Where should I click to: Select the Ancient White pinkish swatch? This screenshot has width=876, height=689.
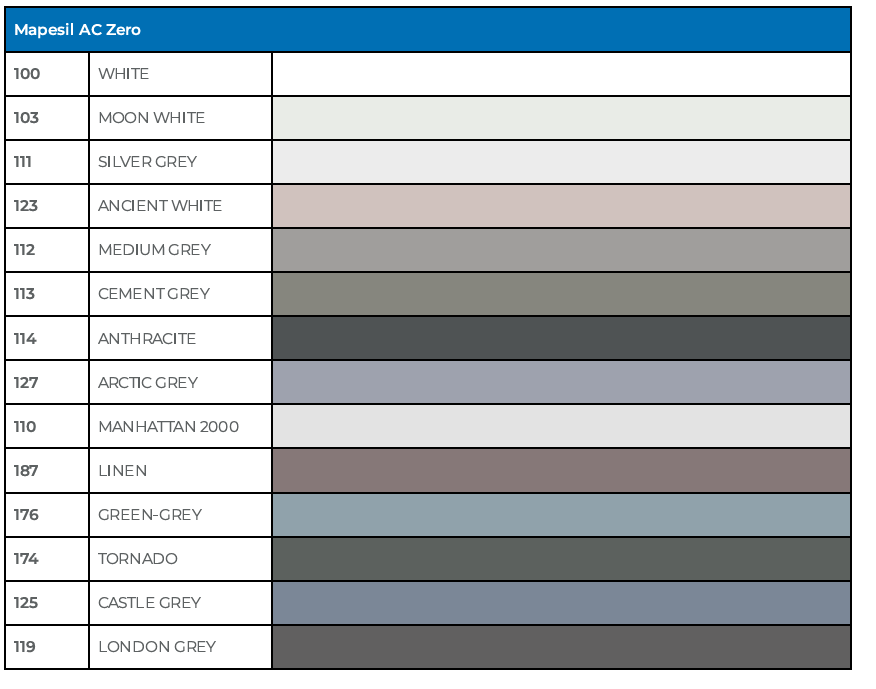pyautogui.click(x=561, y=206)
